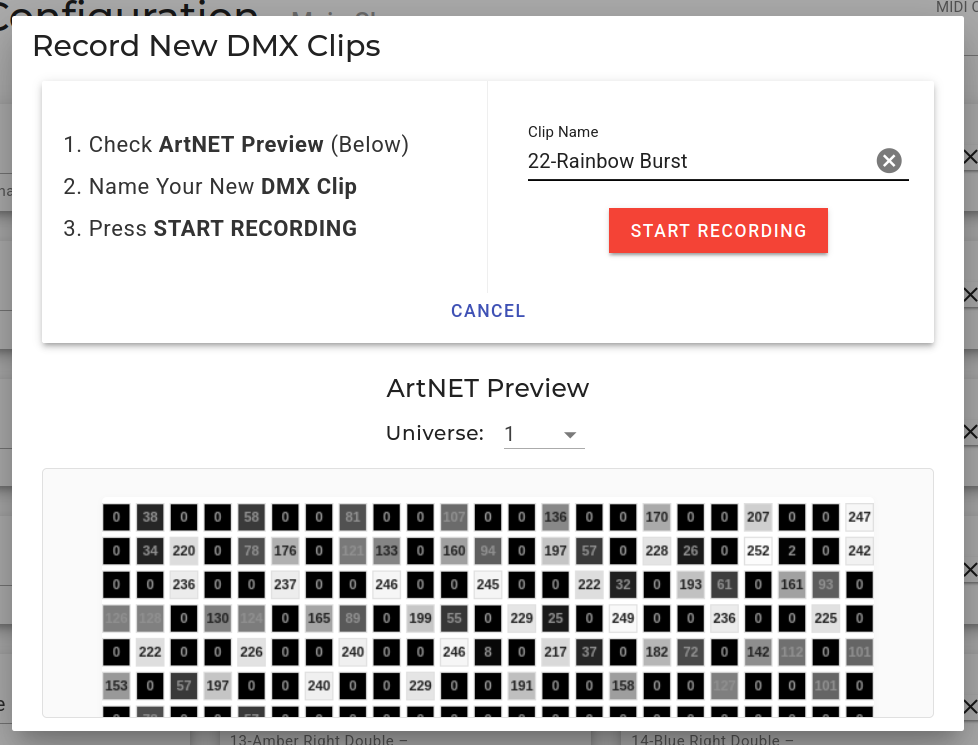Click the channel cell with value 249

(x=623, y=618)
